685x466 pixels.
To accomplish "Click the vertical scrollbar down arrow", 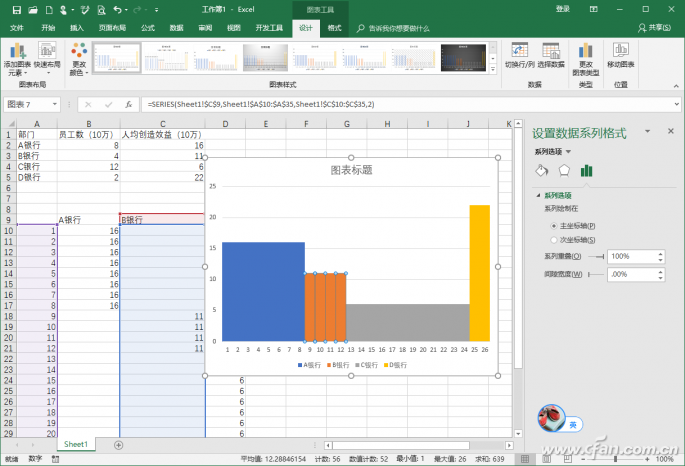I will tap(518, 434).
